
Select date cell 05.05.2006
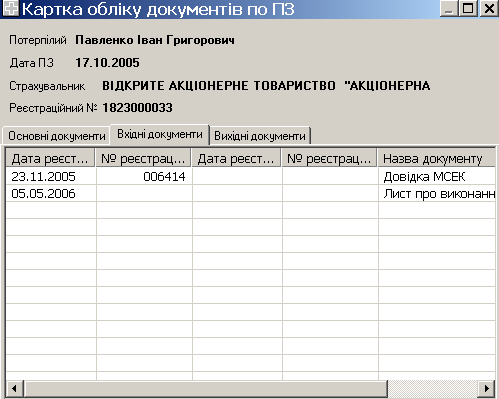click(x=51, y=193)
